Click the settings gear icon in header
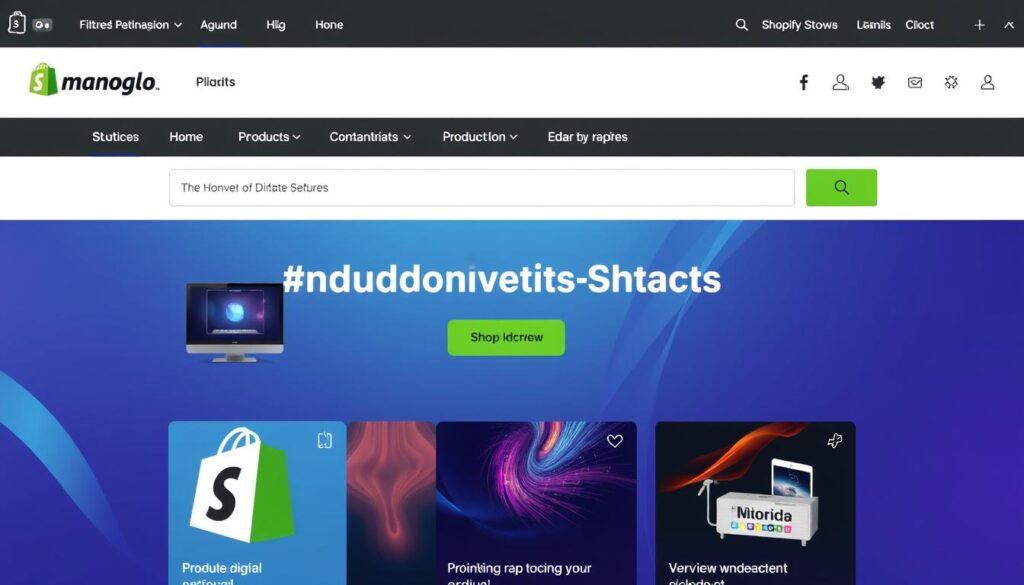The image size is (1024, 585). tap(951, 82)
